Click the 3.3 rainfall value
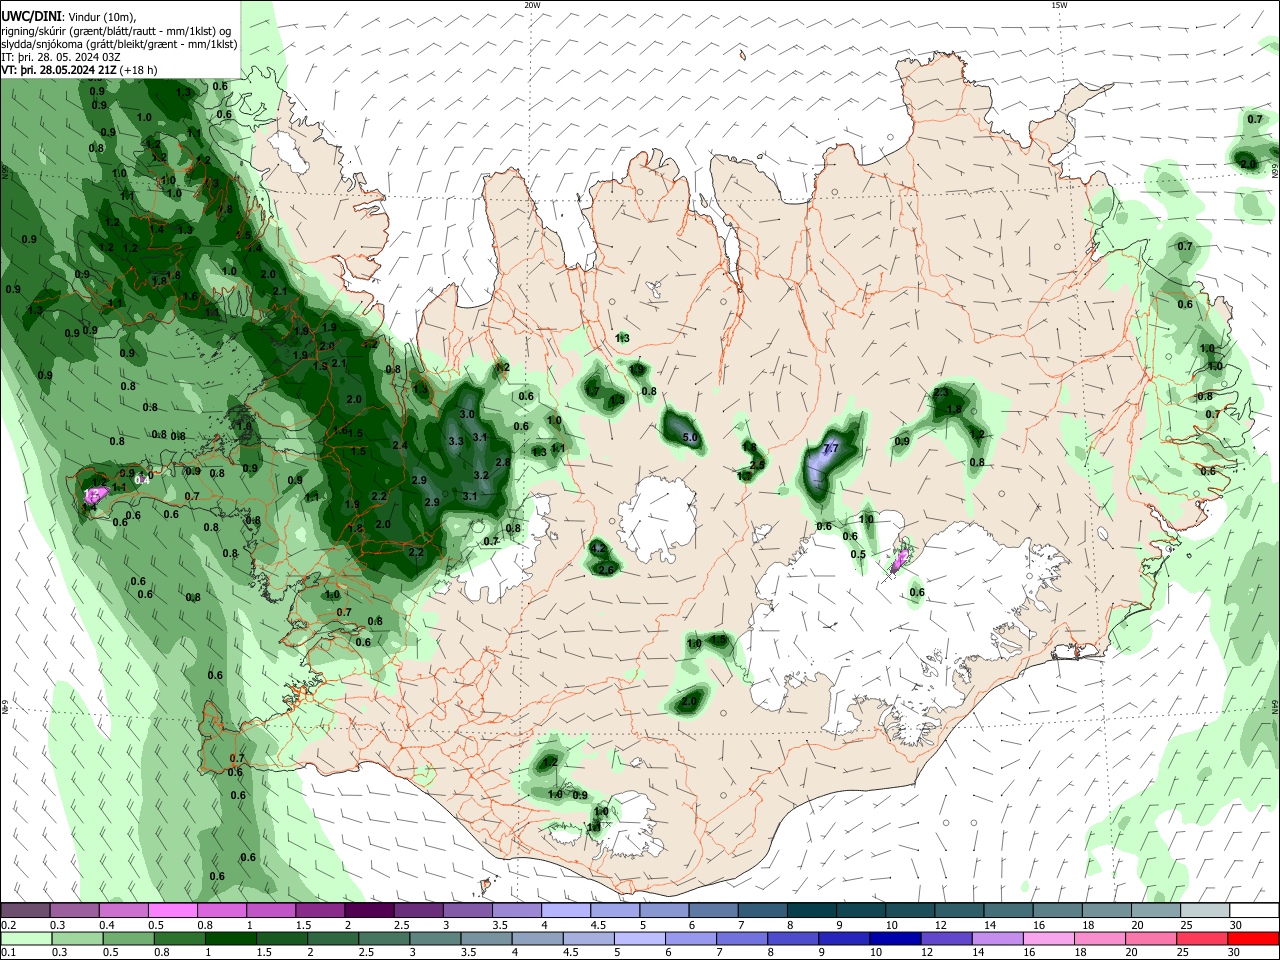Viewport: 1280px width, 960px height. tap(456, 441)
